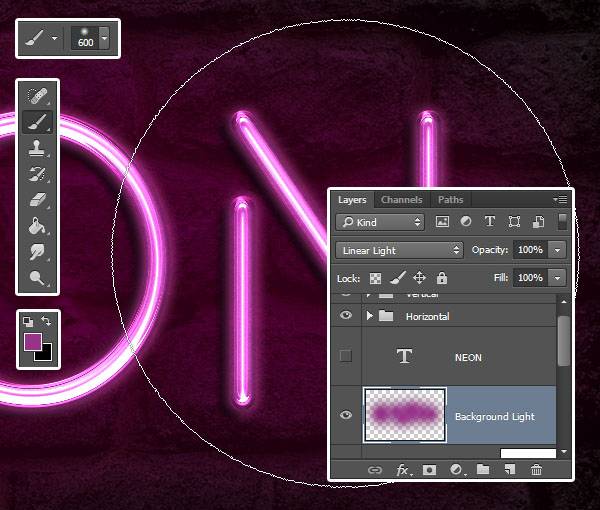Show the NEON text layer
This screenshot has width=600, height=510.
tap(346, 357)
